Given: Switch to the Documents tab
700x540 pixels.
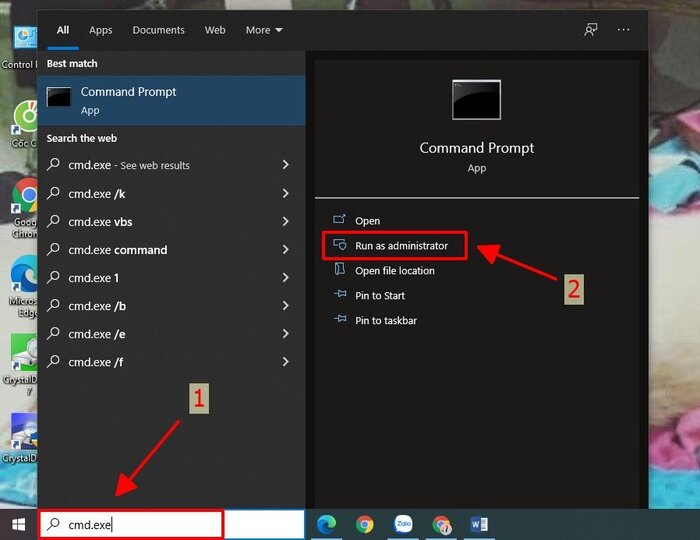Looking at the screenshot, I should click(158, 30).
